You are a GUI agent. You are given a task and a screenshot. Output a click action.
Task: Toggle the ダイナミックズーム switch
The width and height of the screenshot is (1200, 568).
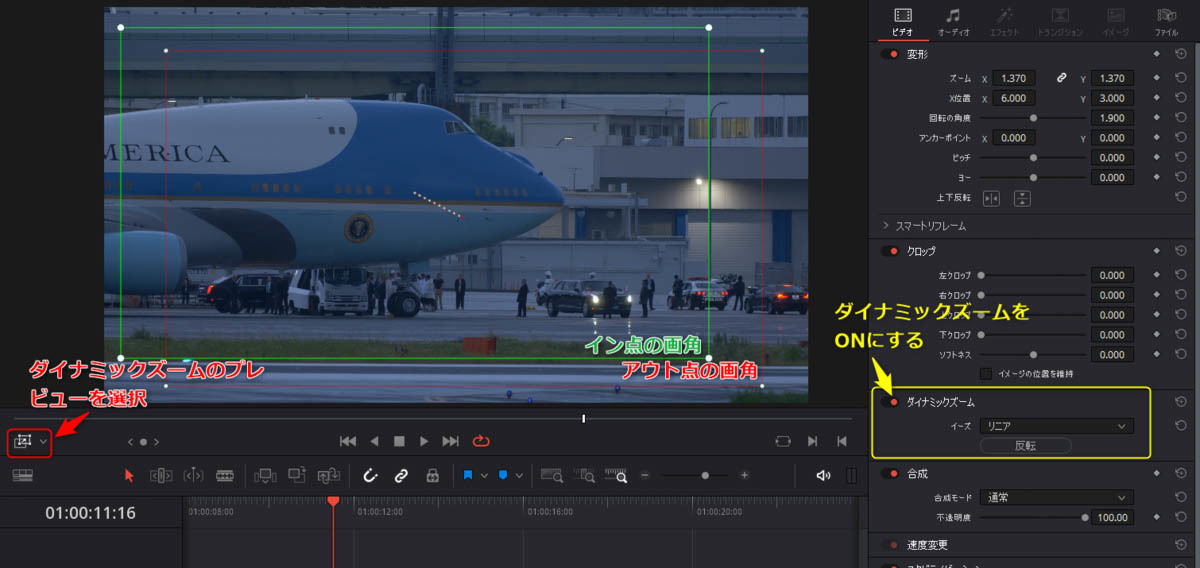[x=889, y=402]
